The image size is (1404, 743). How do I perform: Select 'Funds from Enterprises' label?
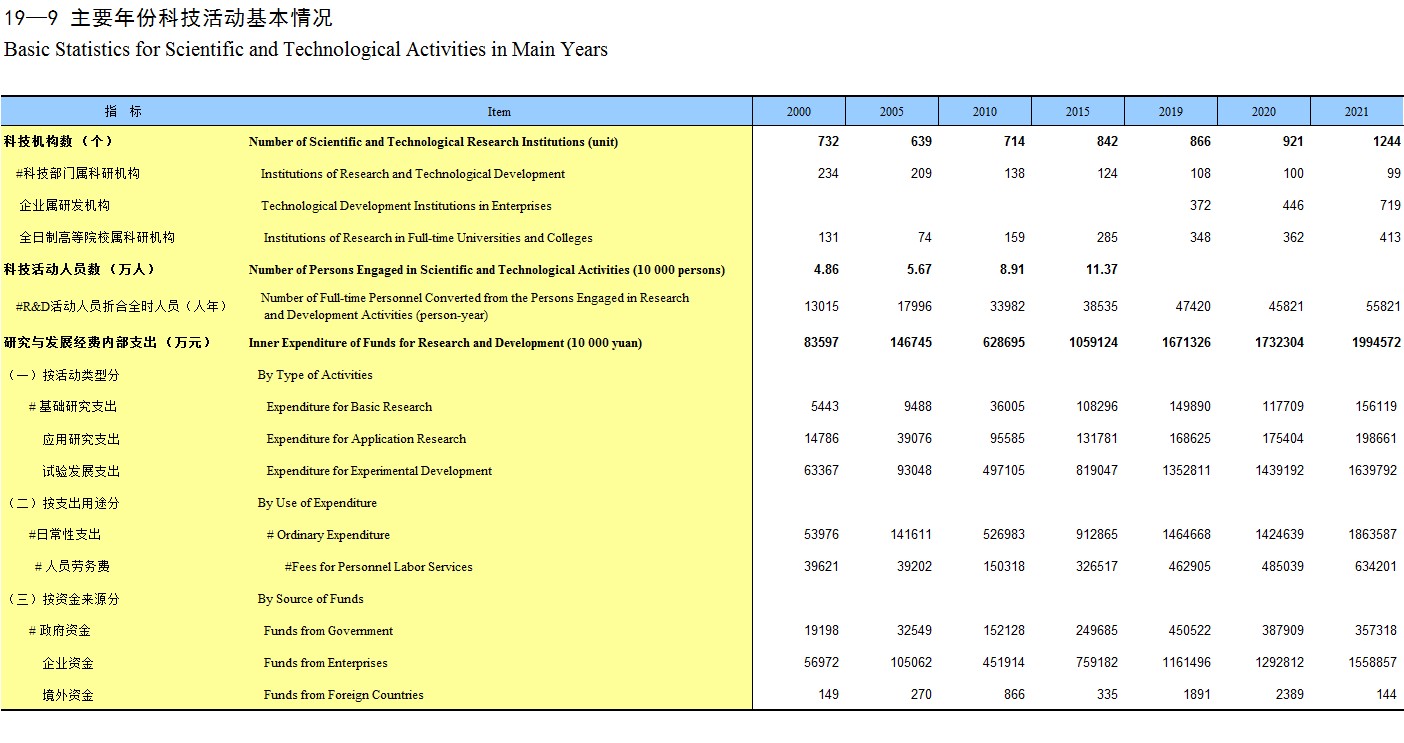click(x=325, y=663)
